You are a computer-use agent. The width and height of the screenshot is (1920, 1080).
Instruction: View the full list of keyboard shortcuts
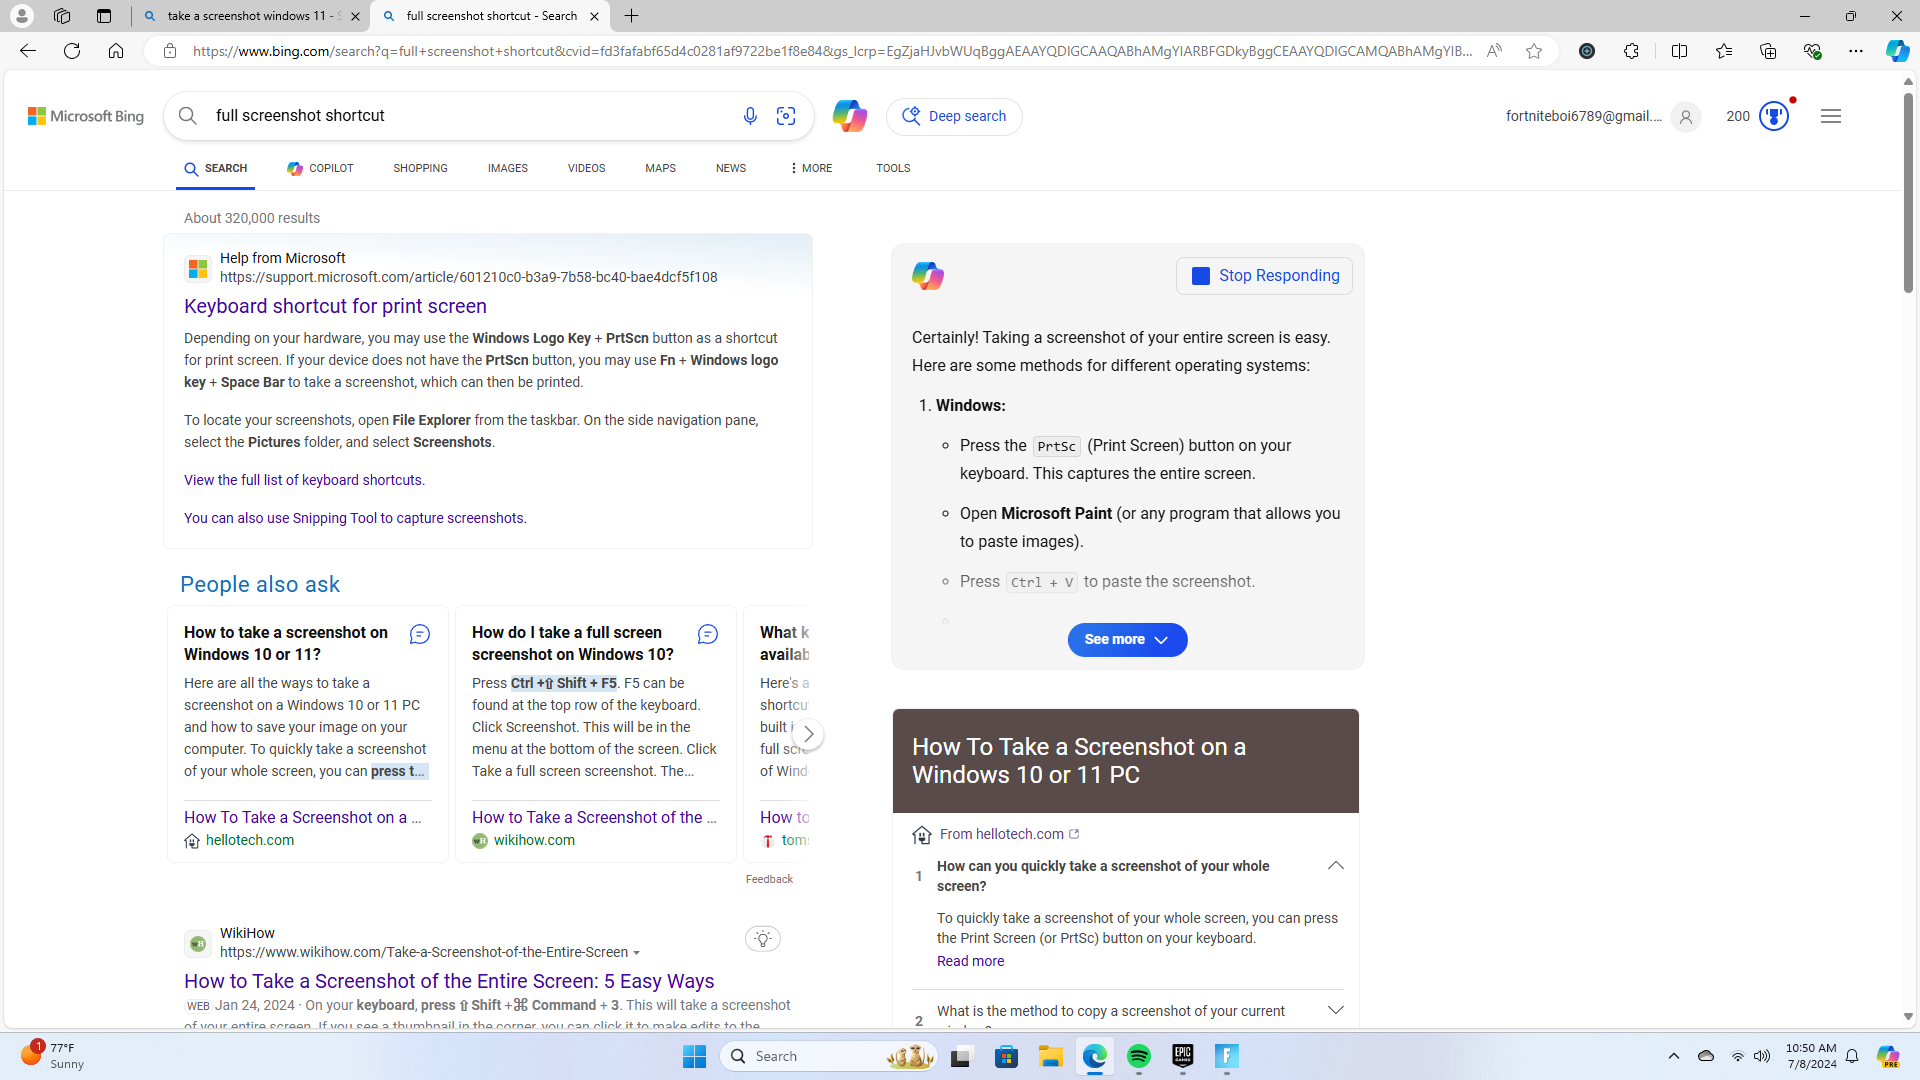(x=304, y=480)
